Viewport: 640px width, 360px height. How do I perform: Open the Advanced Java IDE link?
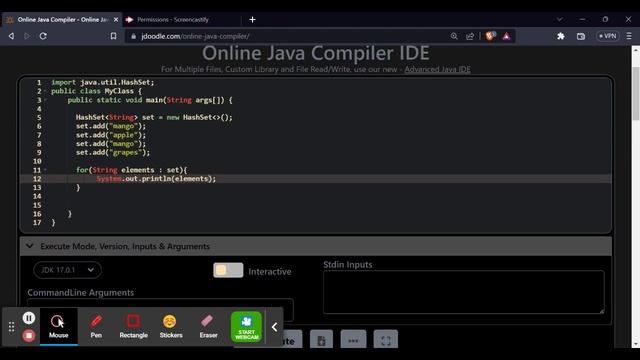tap(437, 69)
